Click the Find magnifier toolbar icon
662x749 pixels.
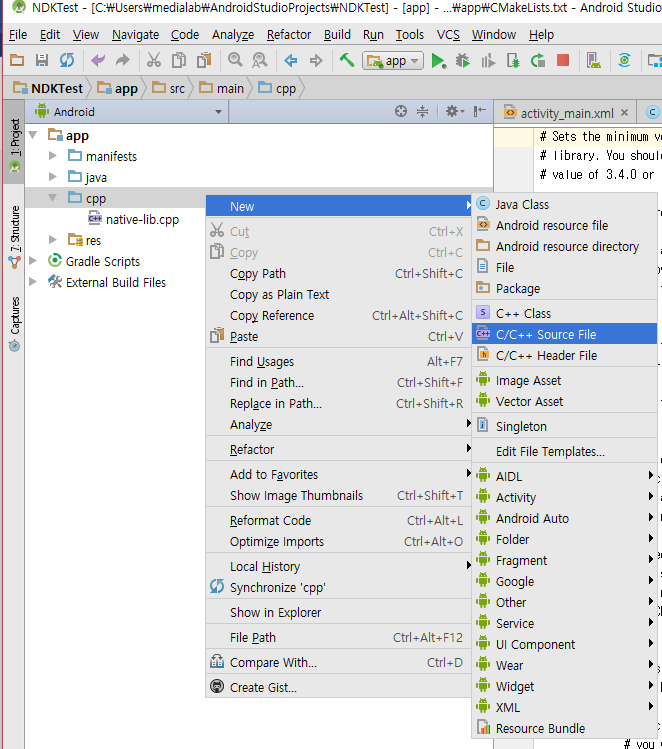click(235, 60)
